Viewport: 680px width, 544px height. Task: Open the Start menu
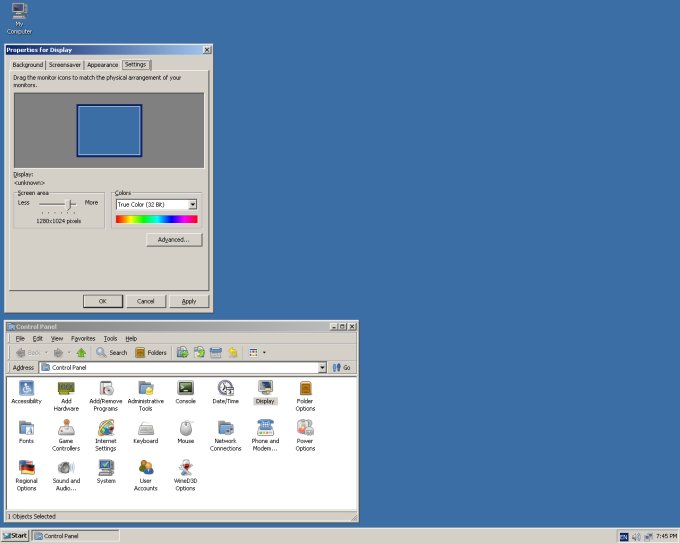(15, 536)
